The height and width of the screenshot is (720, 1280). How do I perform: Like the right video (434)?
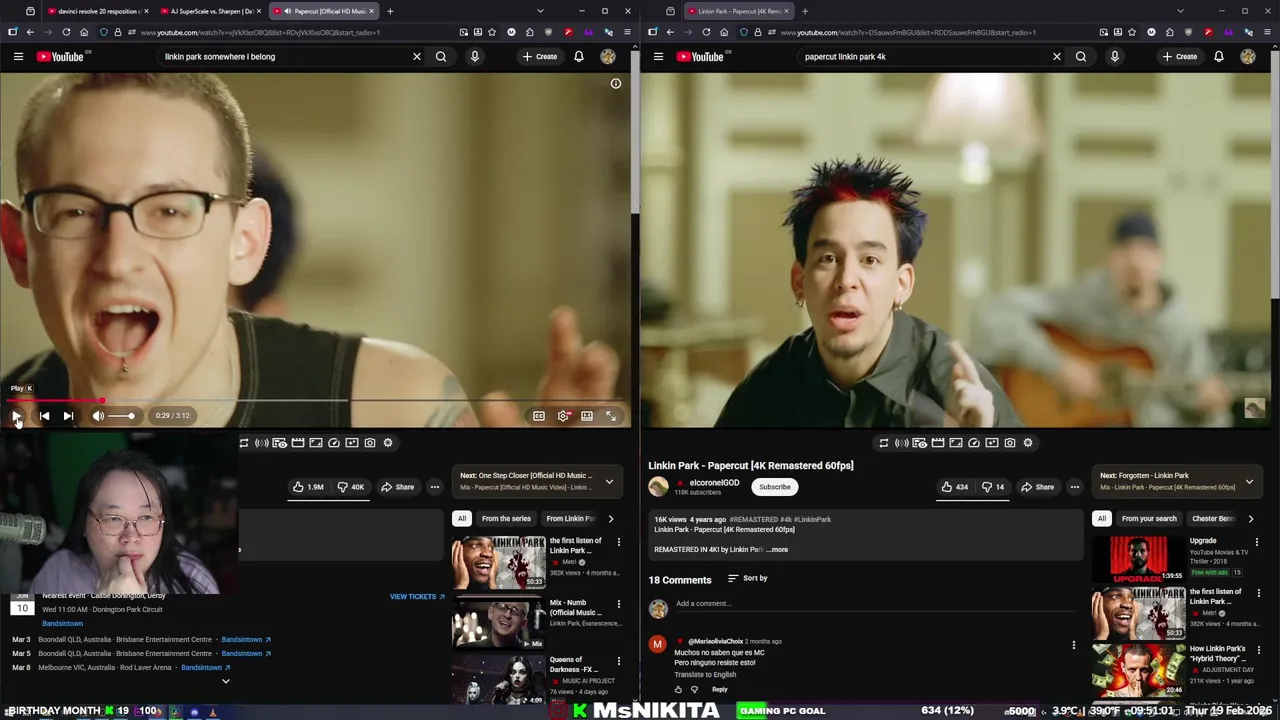click(x=955, y=487)
